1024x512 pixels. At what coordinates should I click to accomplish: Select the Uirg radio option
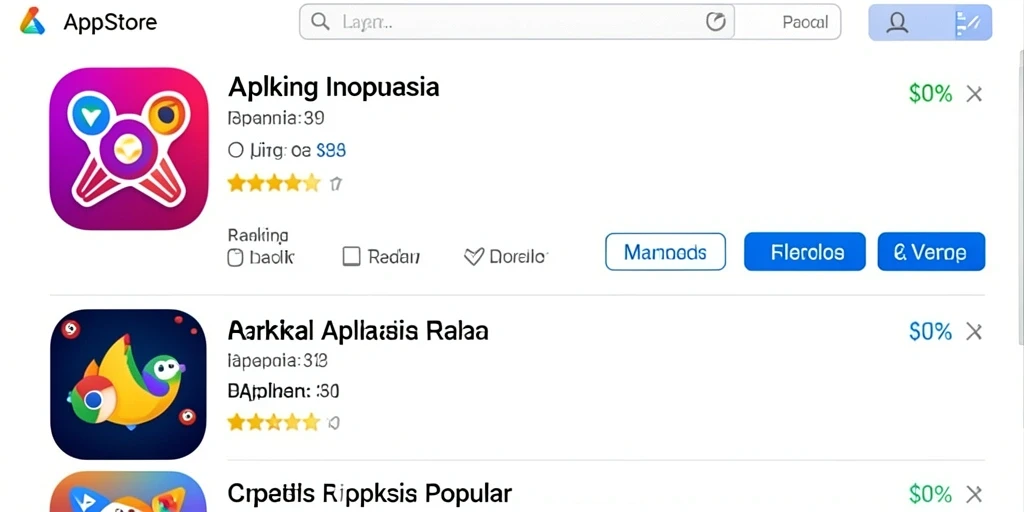click(x=236, y=151)
